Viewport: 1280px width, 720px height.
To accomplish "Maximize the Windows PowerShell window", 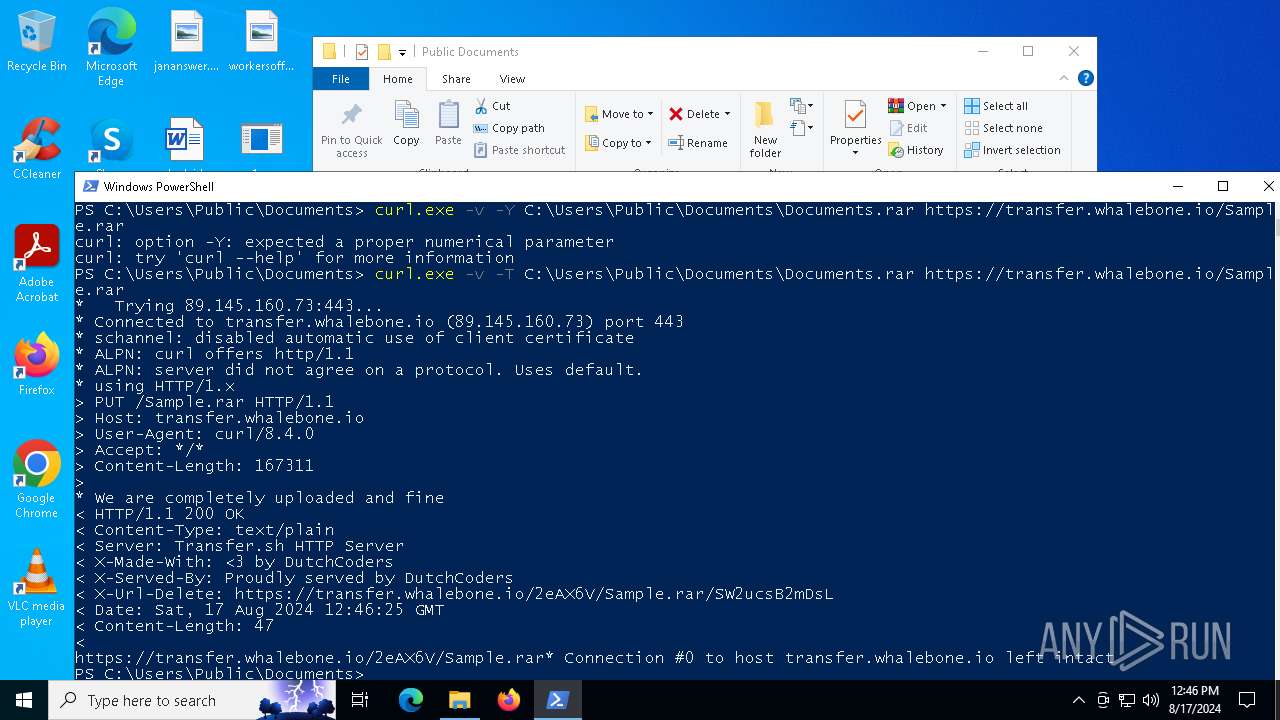I will coord(1222,186).
